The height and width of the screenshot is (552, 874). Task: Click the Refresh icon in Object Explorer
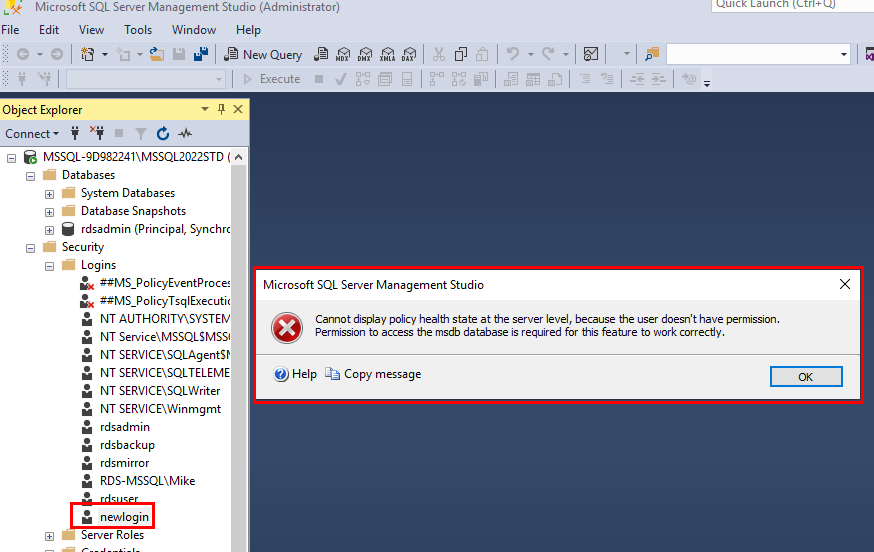tap(163, 133)
